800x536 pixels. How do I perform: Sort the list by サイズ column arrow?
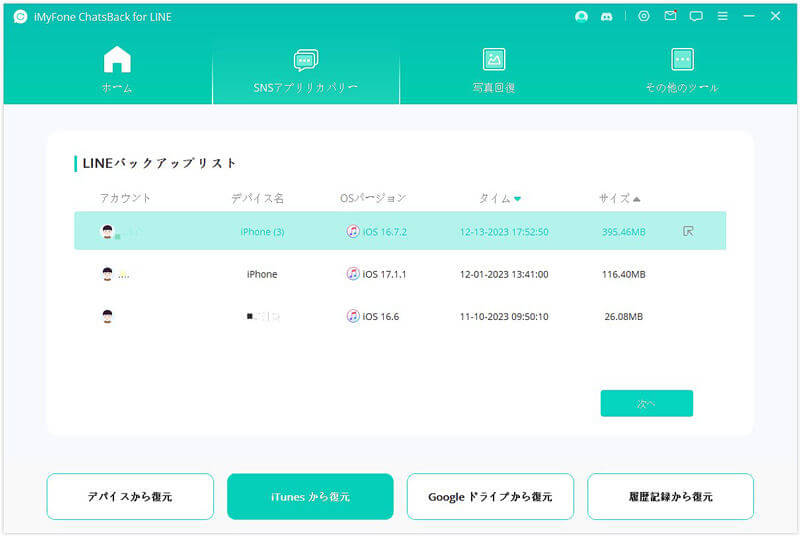pos(636,199)
